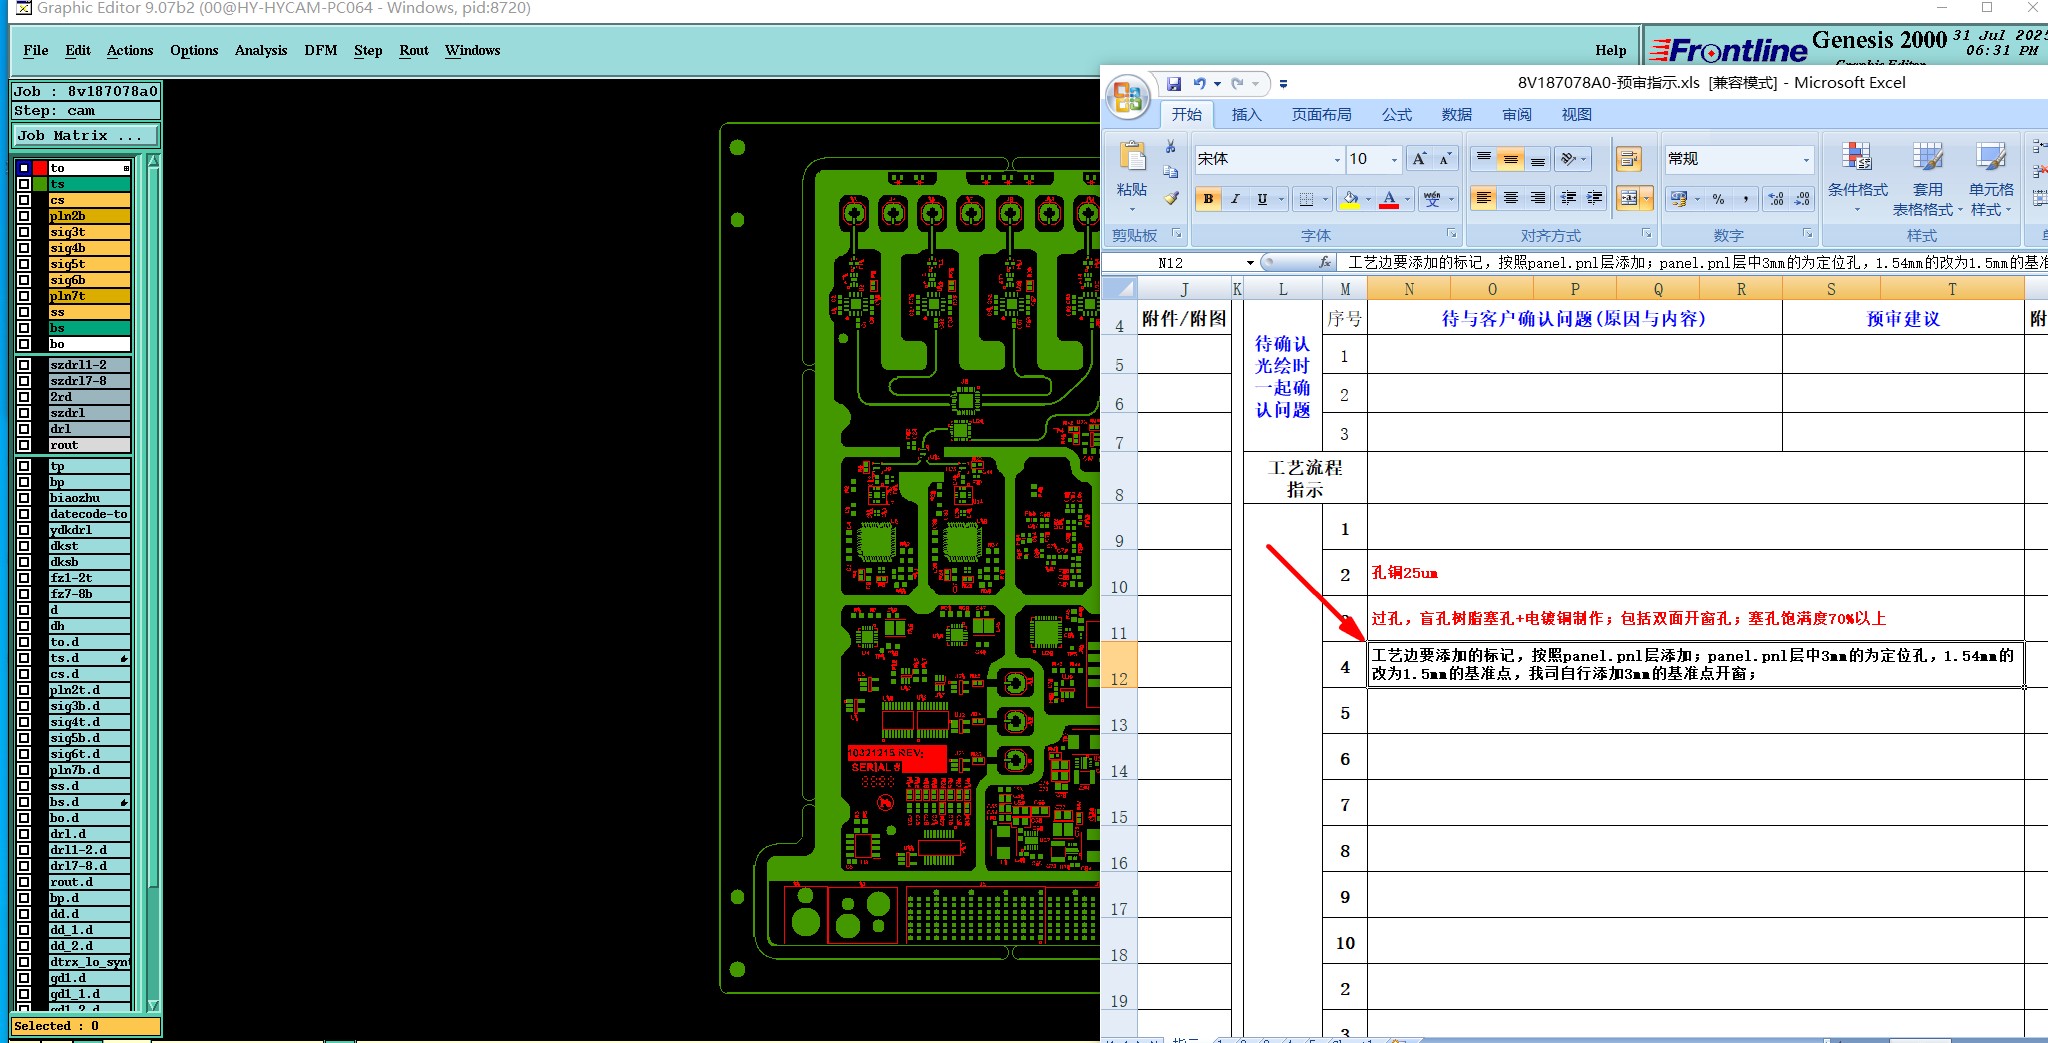2048x1043 pixels.
Task: Click the round Office button in Excel
Action: point(1128,97)
